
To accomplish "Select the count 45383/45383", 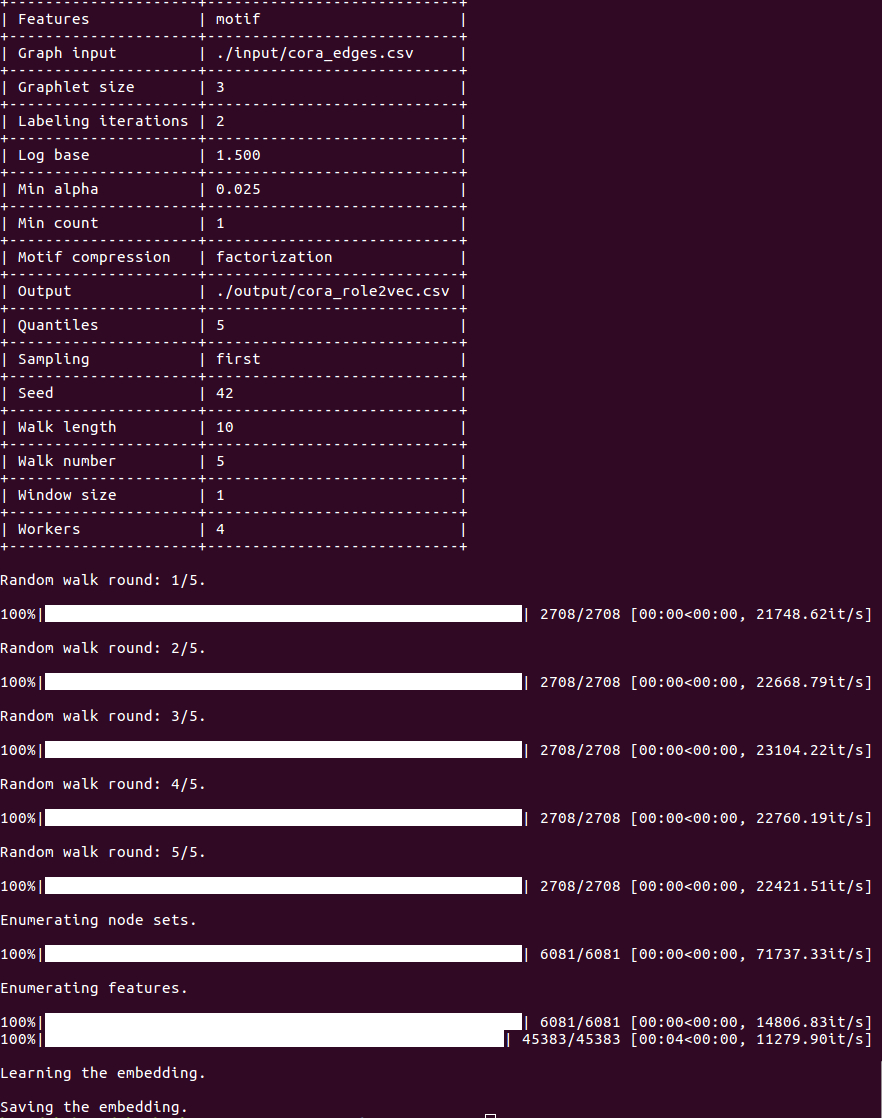I will pyautogui.click(x=571, y=1040).
